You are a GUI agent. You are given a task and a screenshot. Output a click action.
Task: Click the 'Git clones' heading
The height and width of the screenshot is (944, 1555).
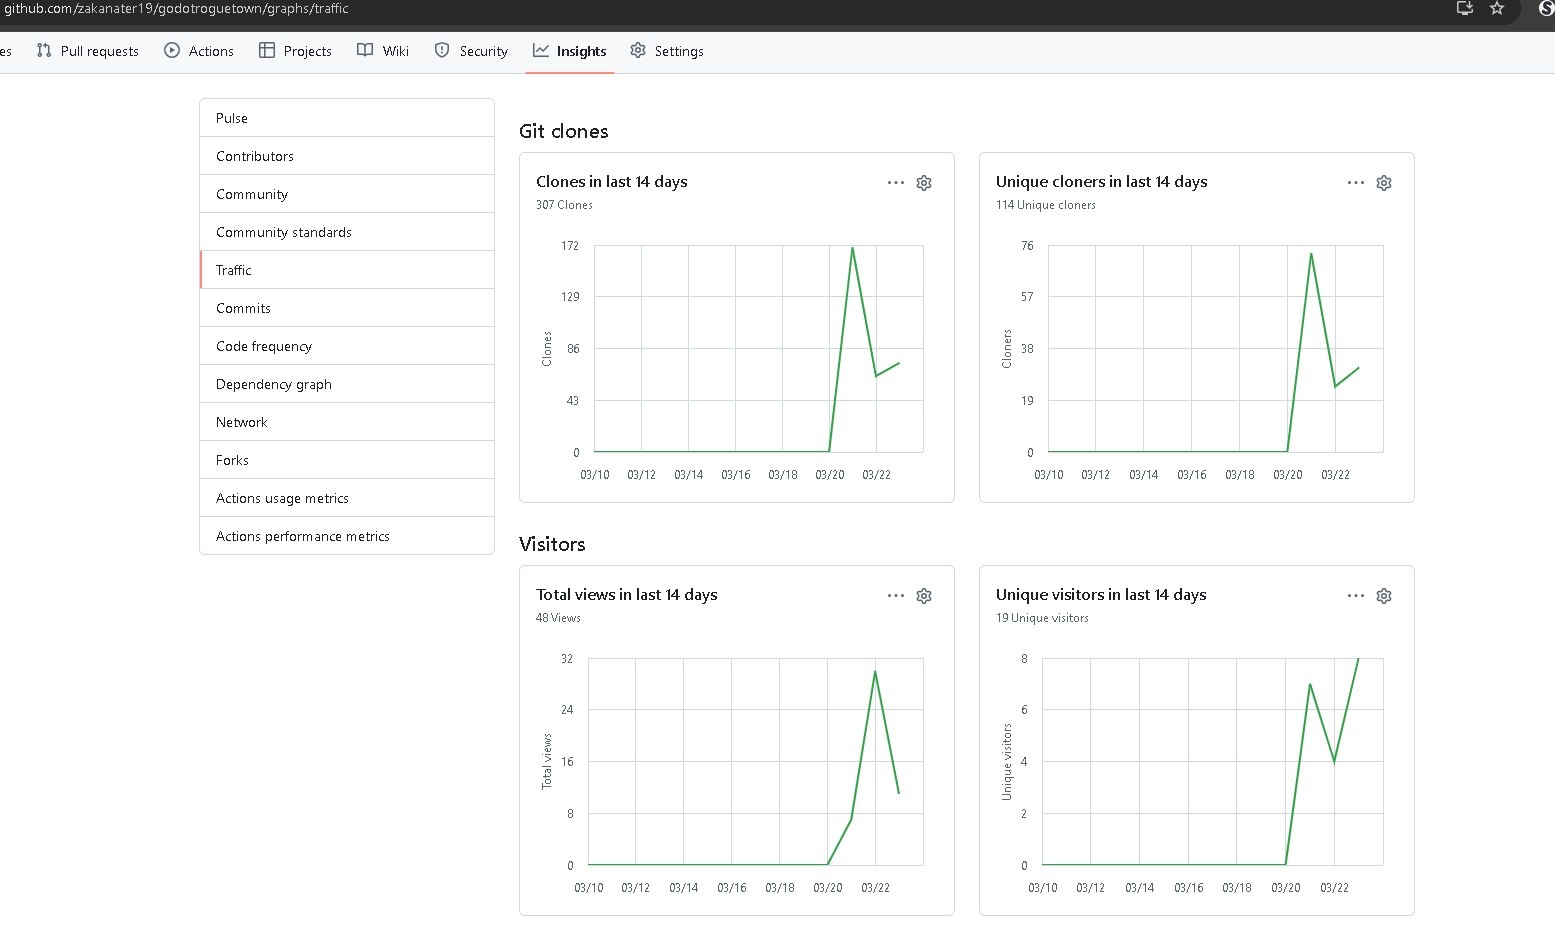[564, 131]
